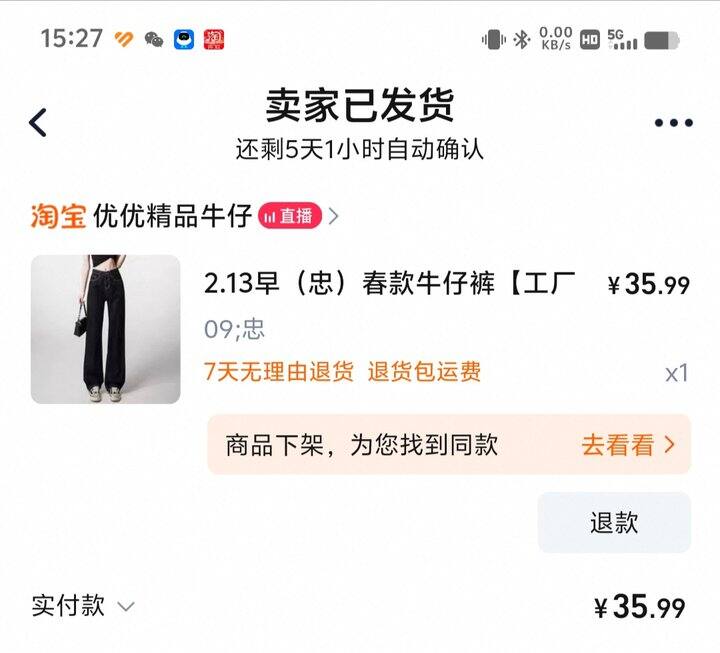
Task: Open the three-dot more options menu
Action: 674,123
